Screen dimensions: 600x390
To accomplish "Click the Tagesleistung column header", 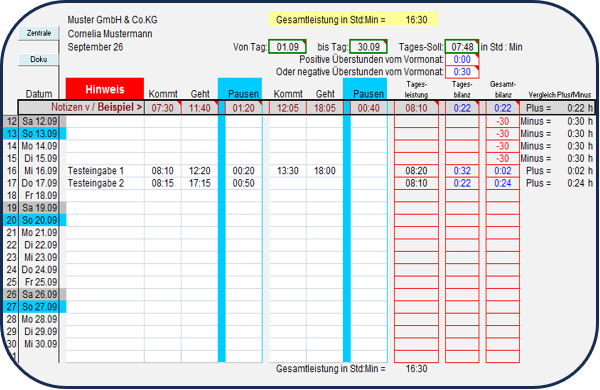I will 416,89.
